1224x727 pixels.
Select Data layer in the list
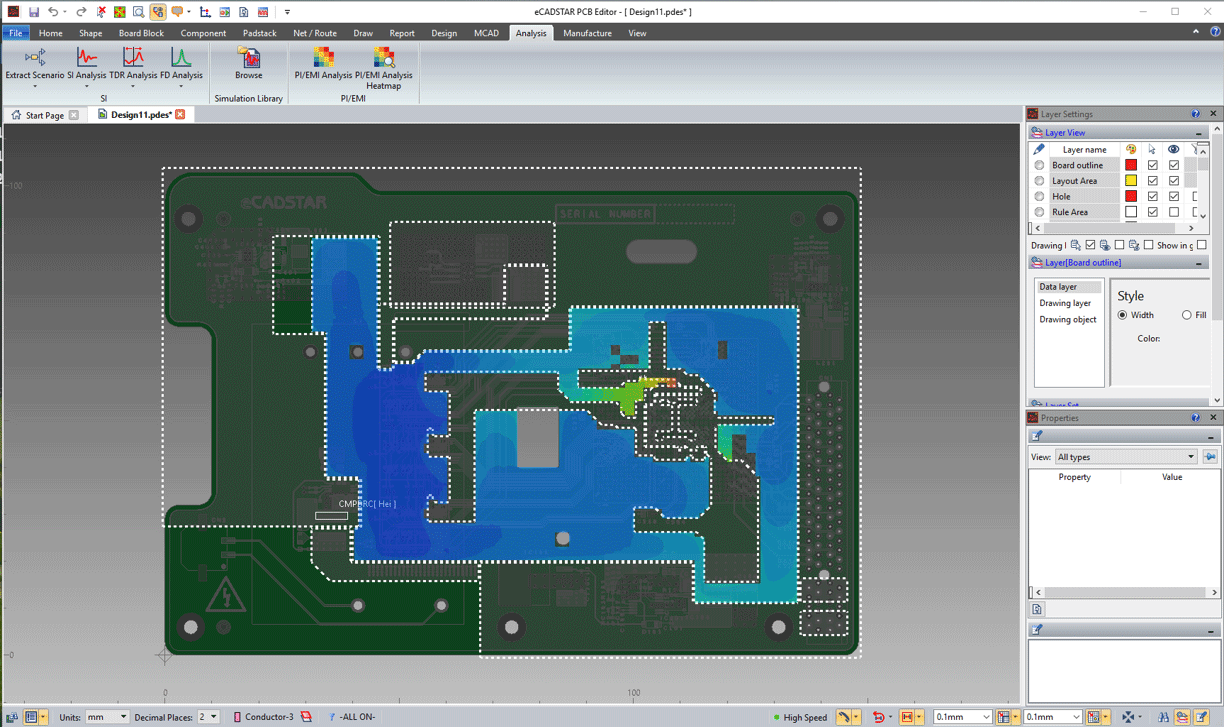(x=1067, y=287)
